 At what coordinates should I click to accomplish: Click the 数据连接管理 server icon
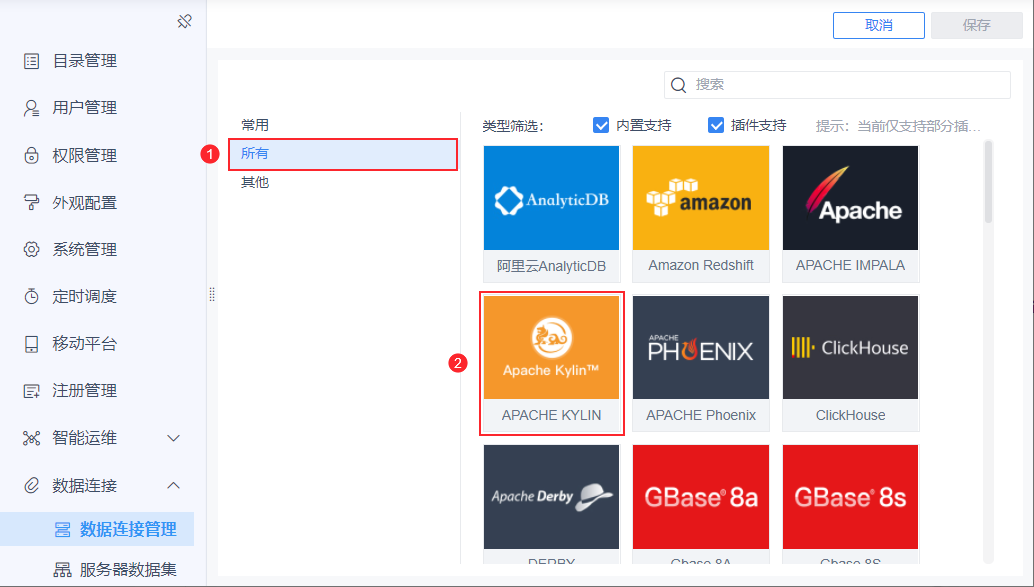(x=63, y=530)
